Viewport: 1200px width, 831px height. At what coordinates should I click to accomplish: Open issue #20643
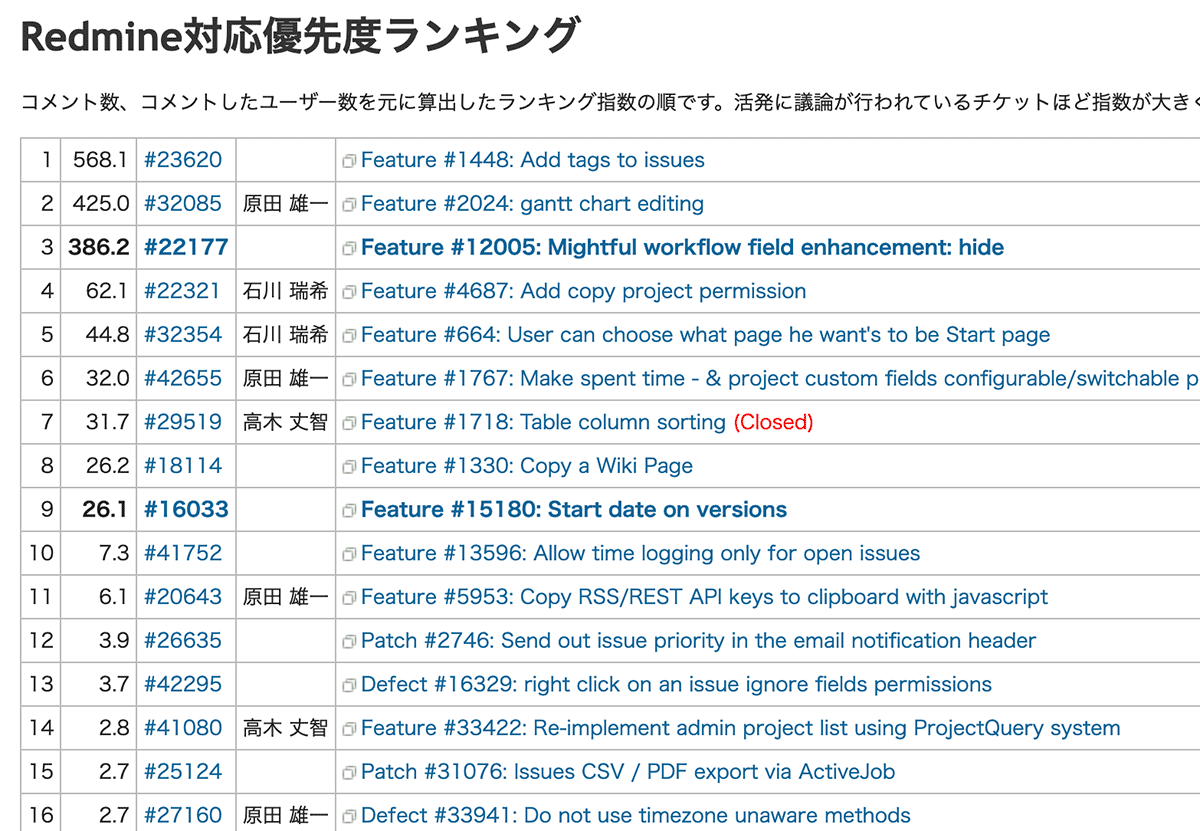click(x=183, y=597)
